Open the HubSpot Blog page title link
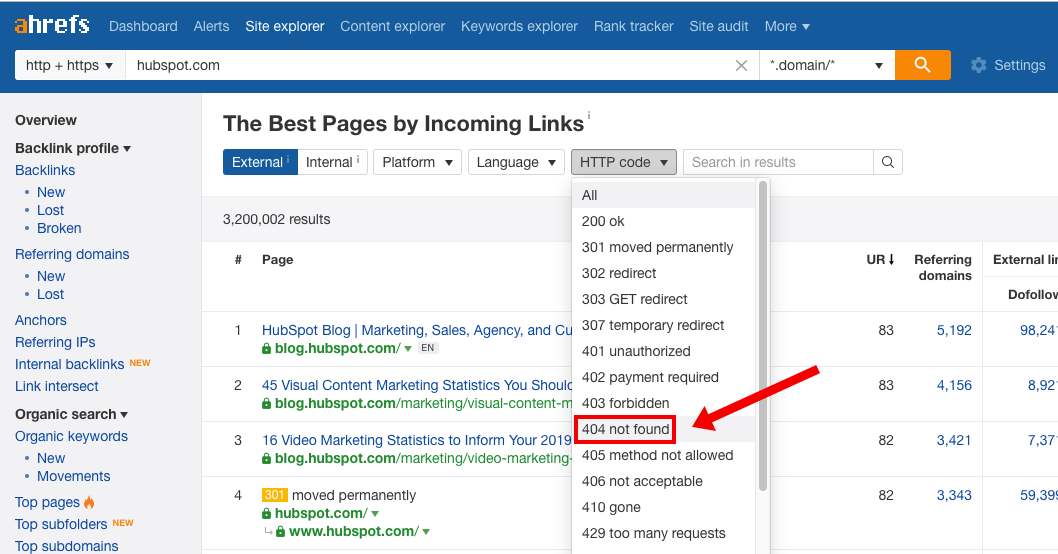The width and height of the screenshot is (1058, 554). point(417,330)
